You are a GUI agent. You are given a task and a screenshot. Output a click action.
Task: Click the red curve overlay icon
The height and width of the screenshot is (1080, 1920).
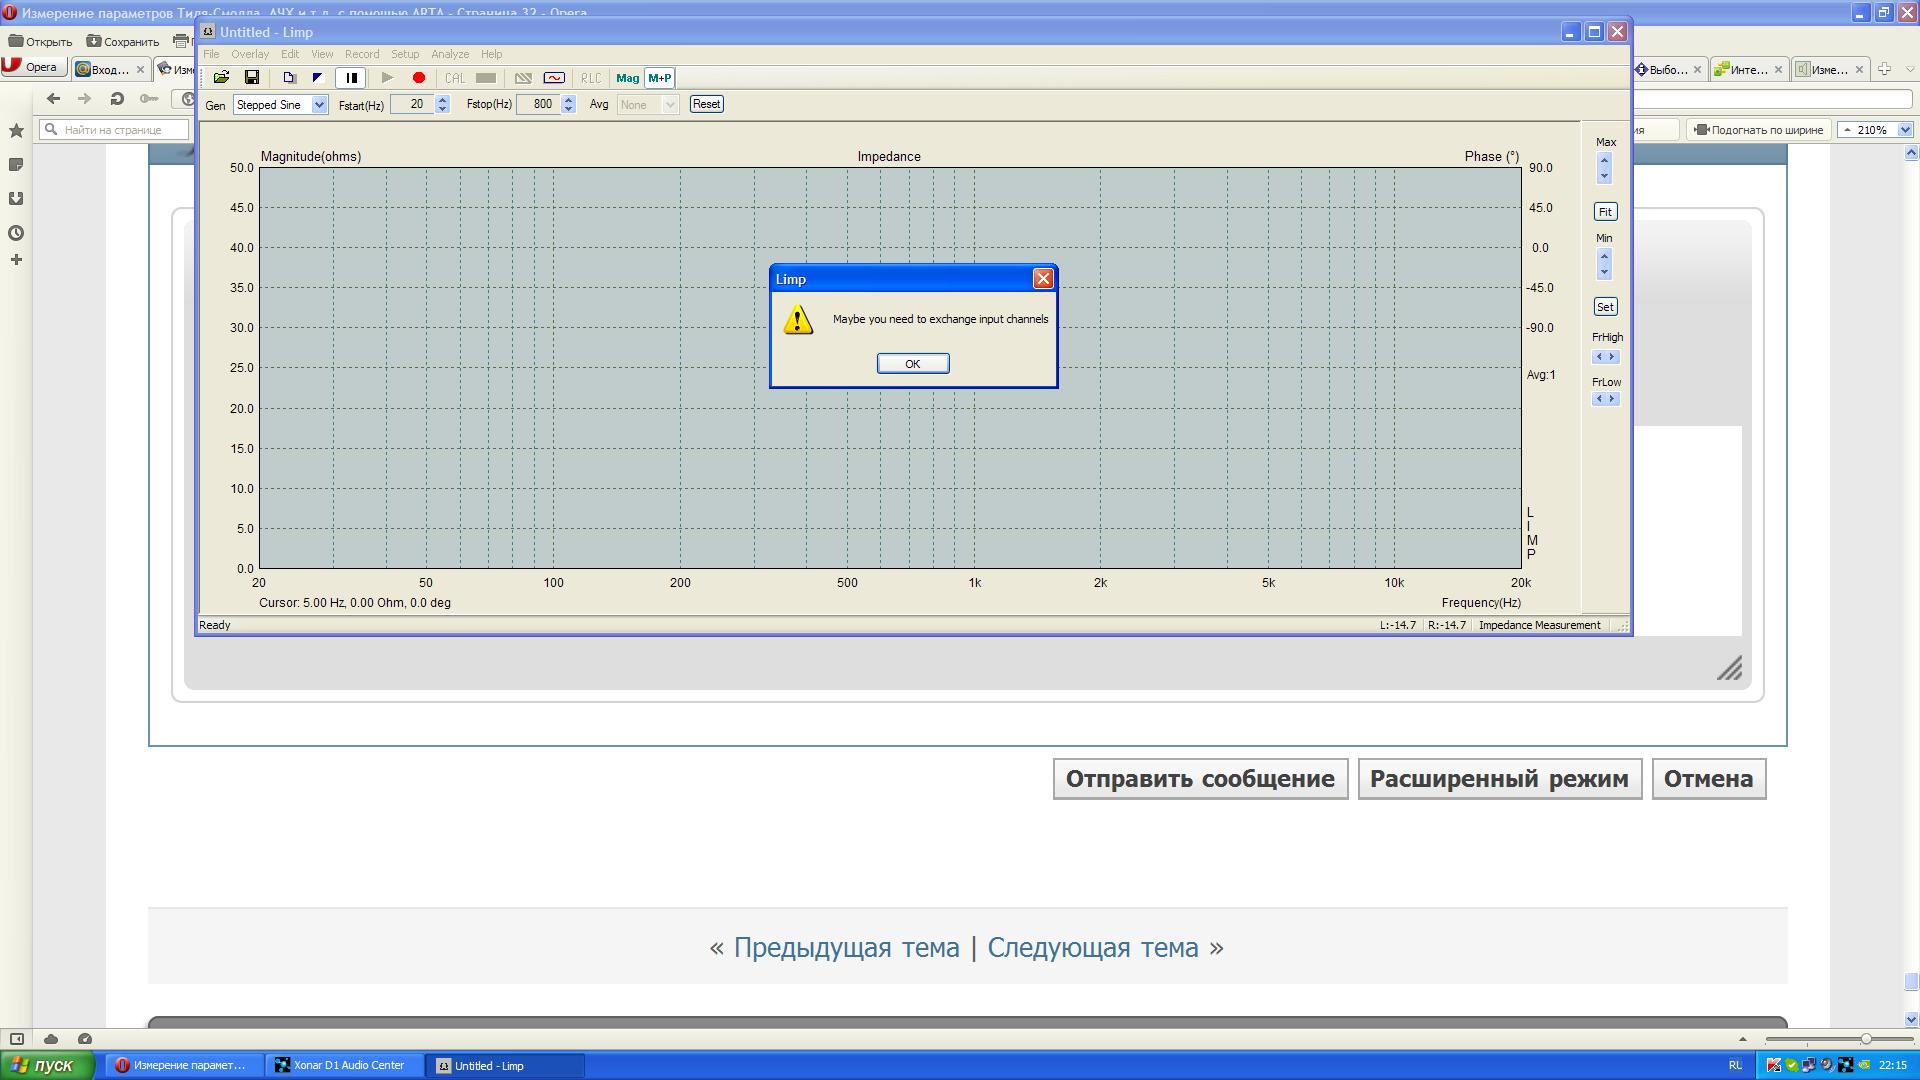[x=554, y=78]
